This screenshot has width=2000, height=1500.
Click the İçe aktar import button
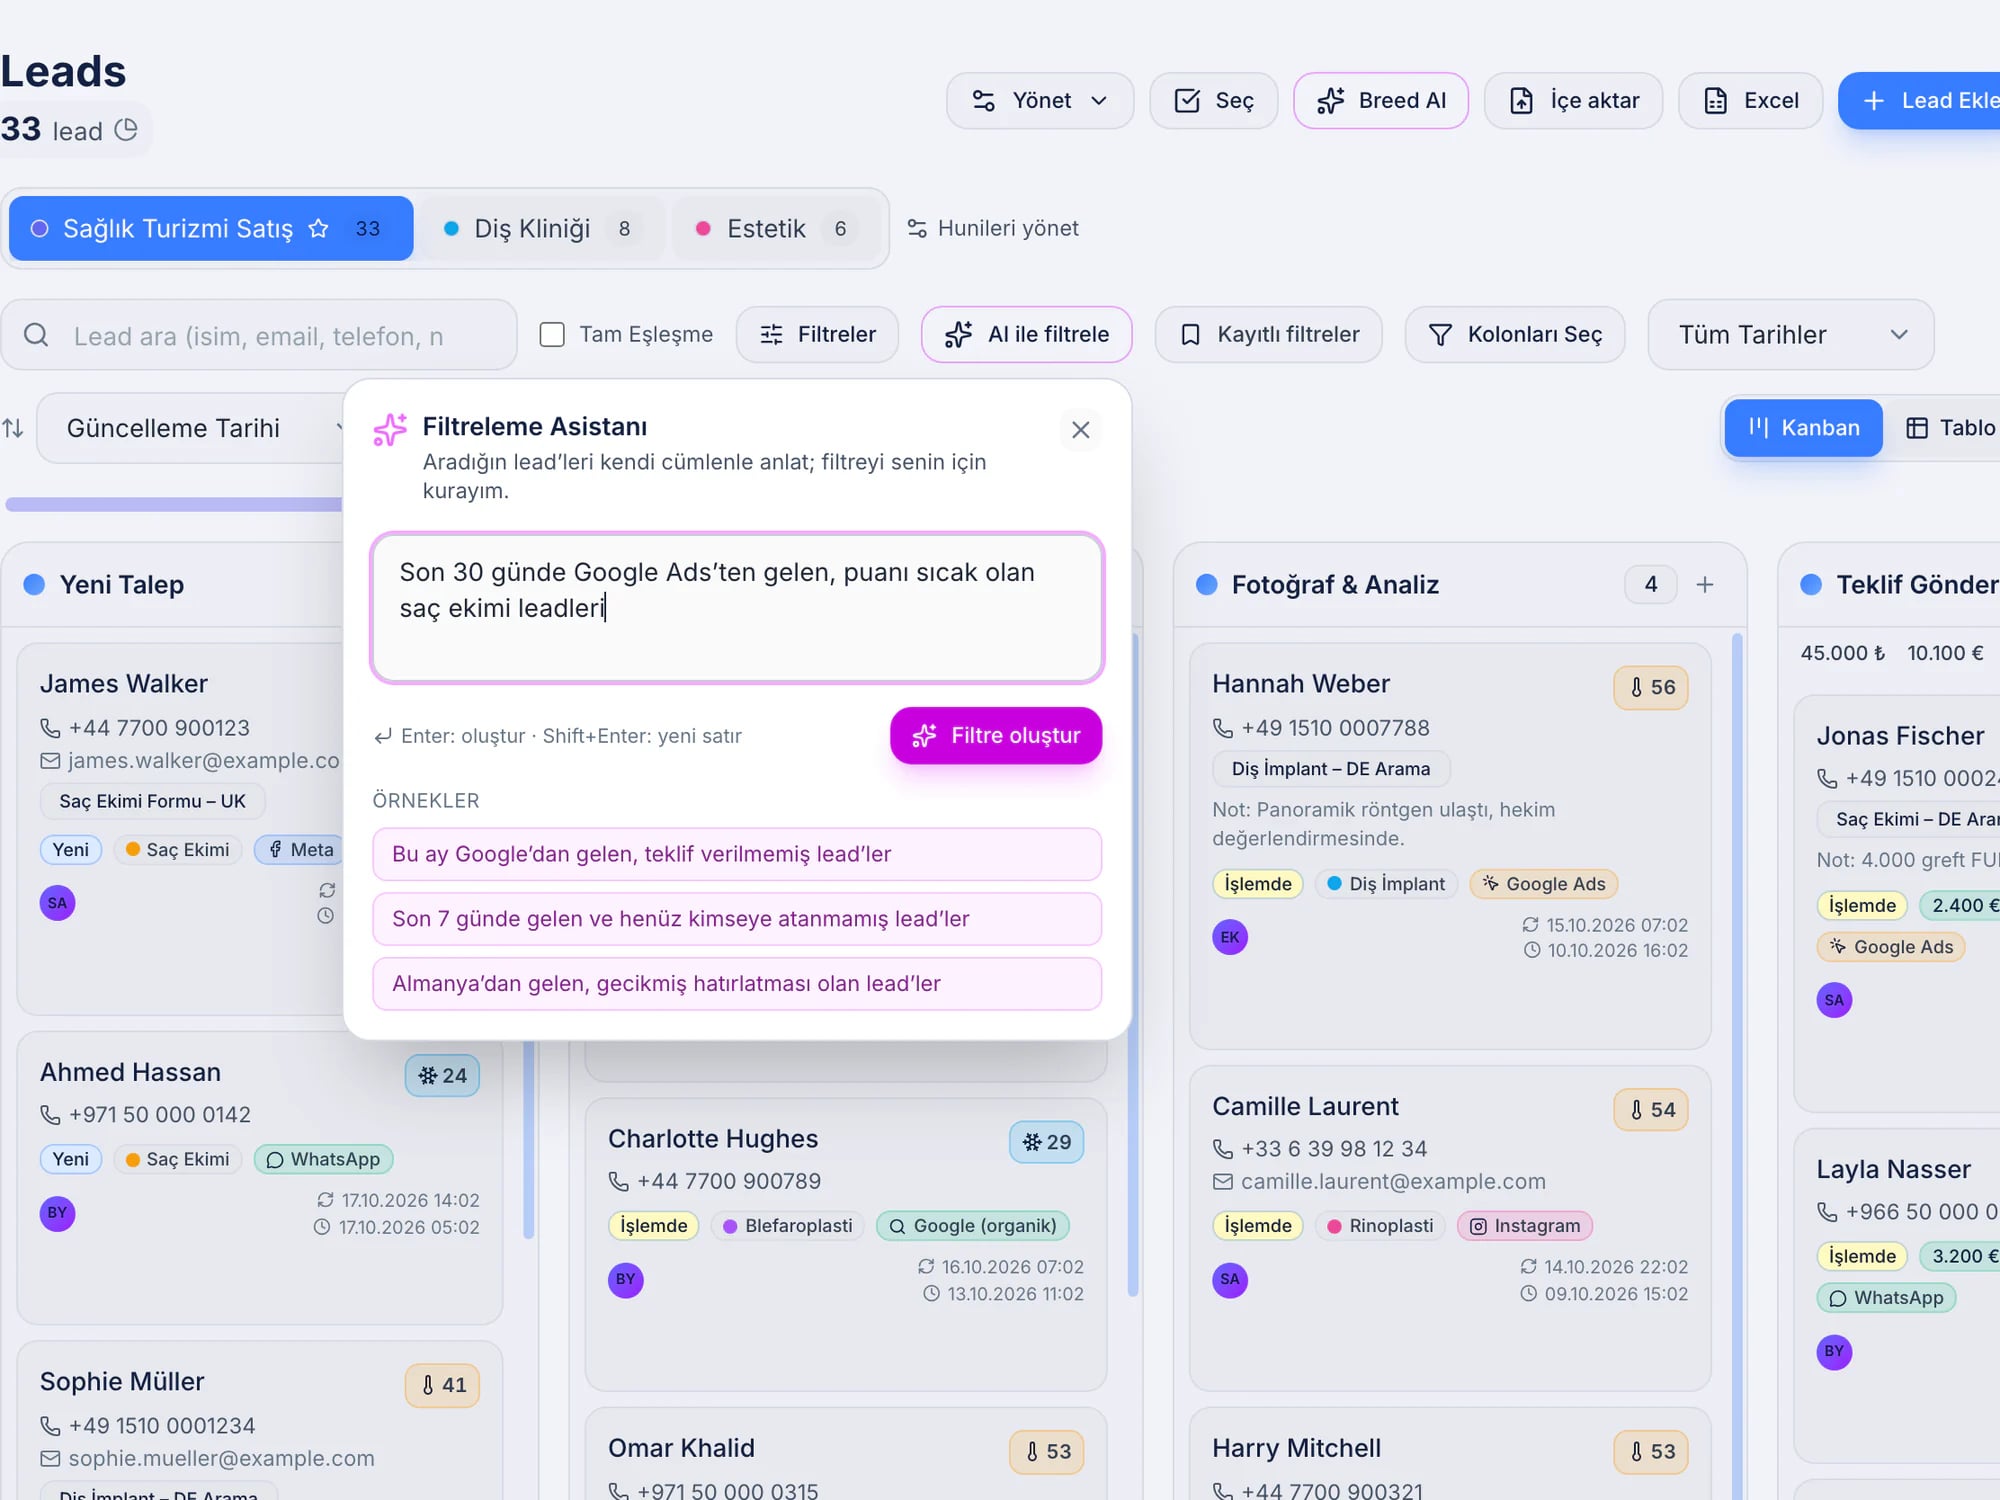click(x=1574, y=101)
